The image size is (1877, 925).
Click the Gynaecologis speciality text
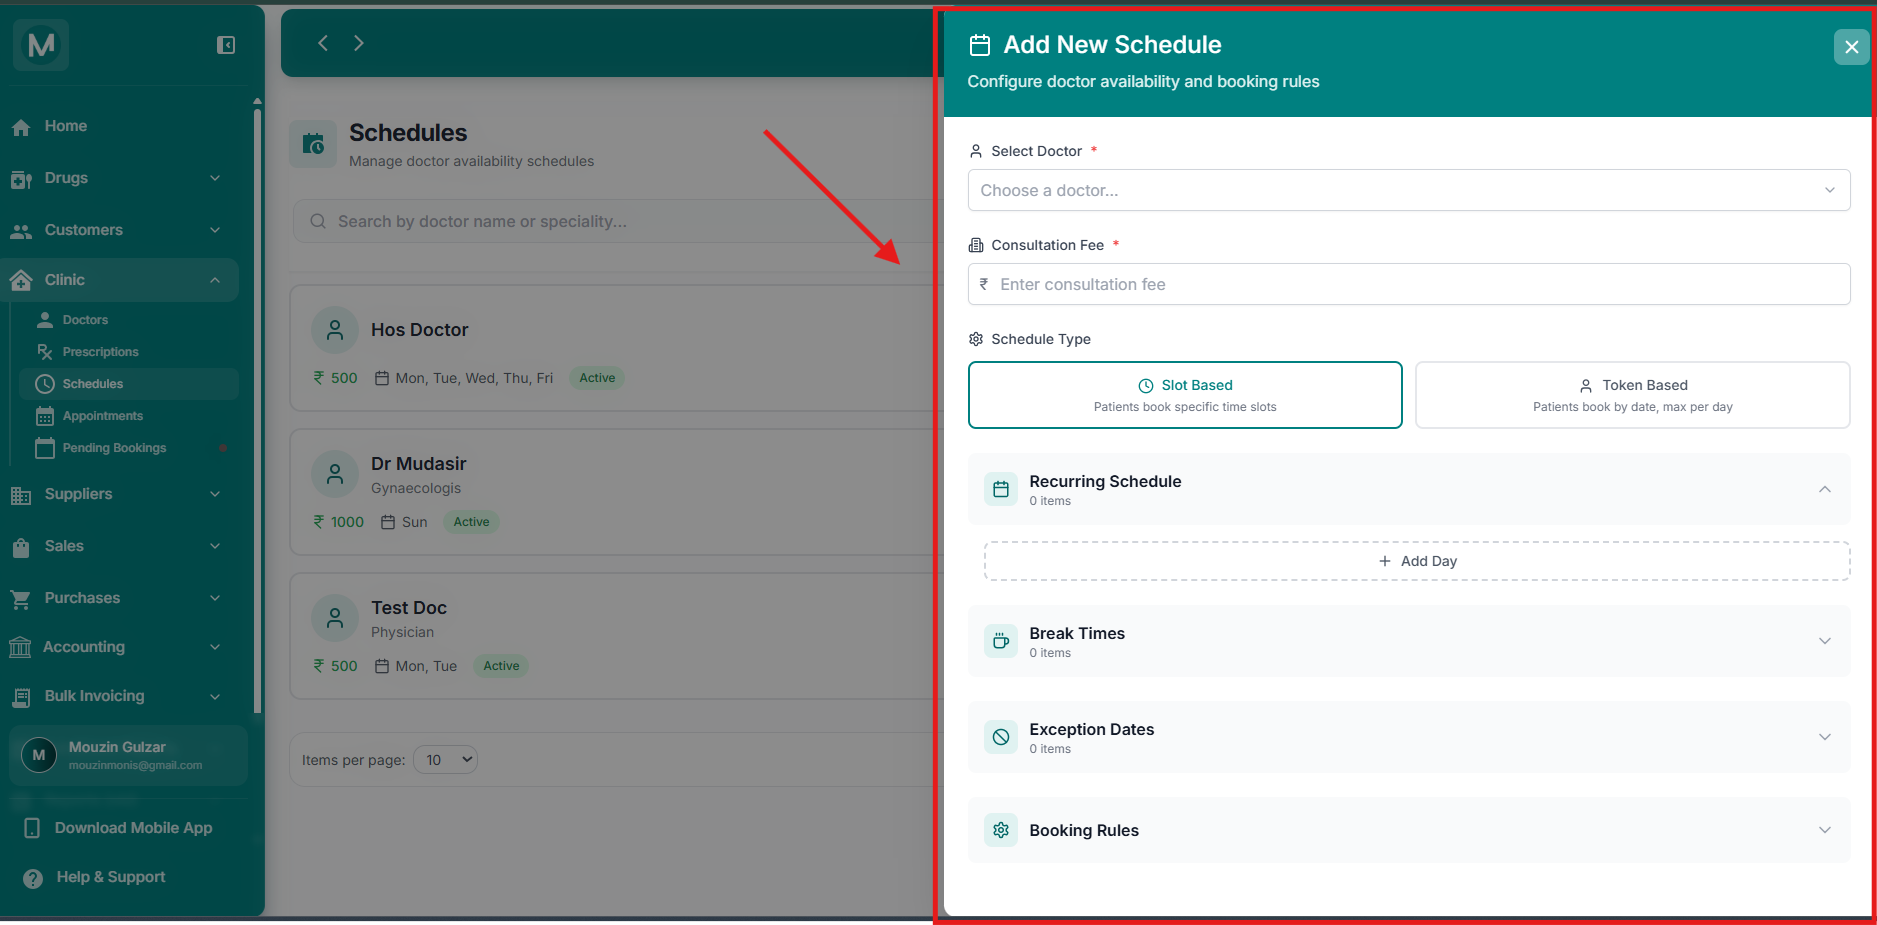coord(416,488)
